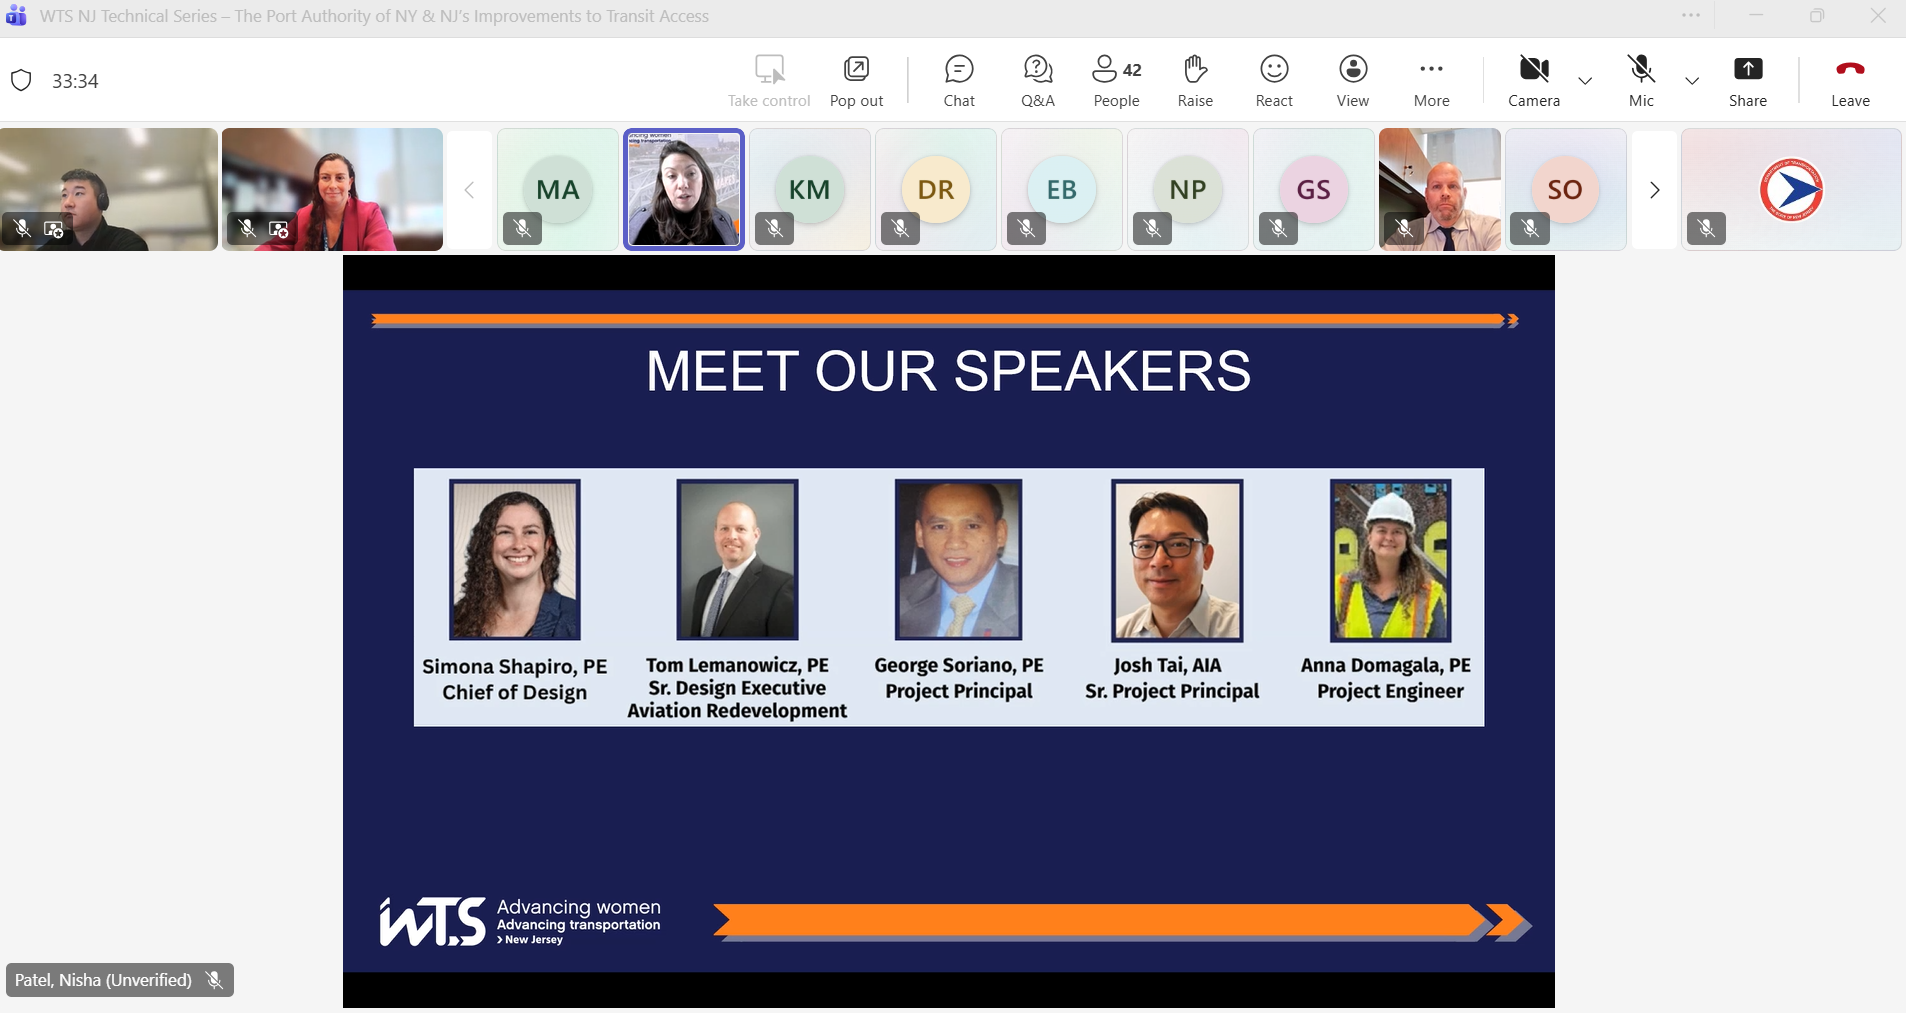
Task: Expand the Mic options dropdown arrow
Action: pyautogui.click(x=1692, y=81)
